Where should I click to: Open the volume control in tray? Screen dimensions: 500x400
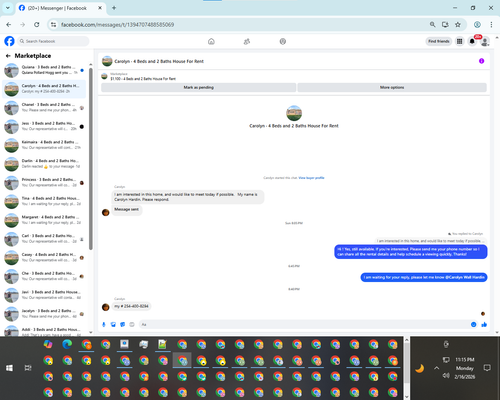[446, 376]
